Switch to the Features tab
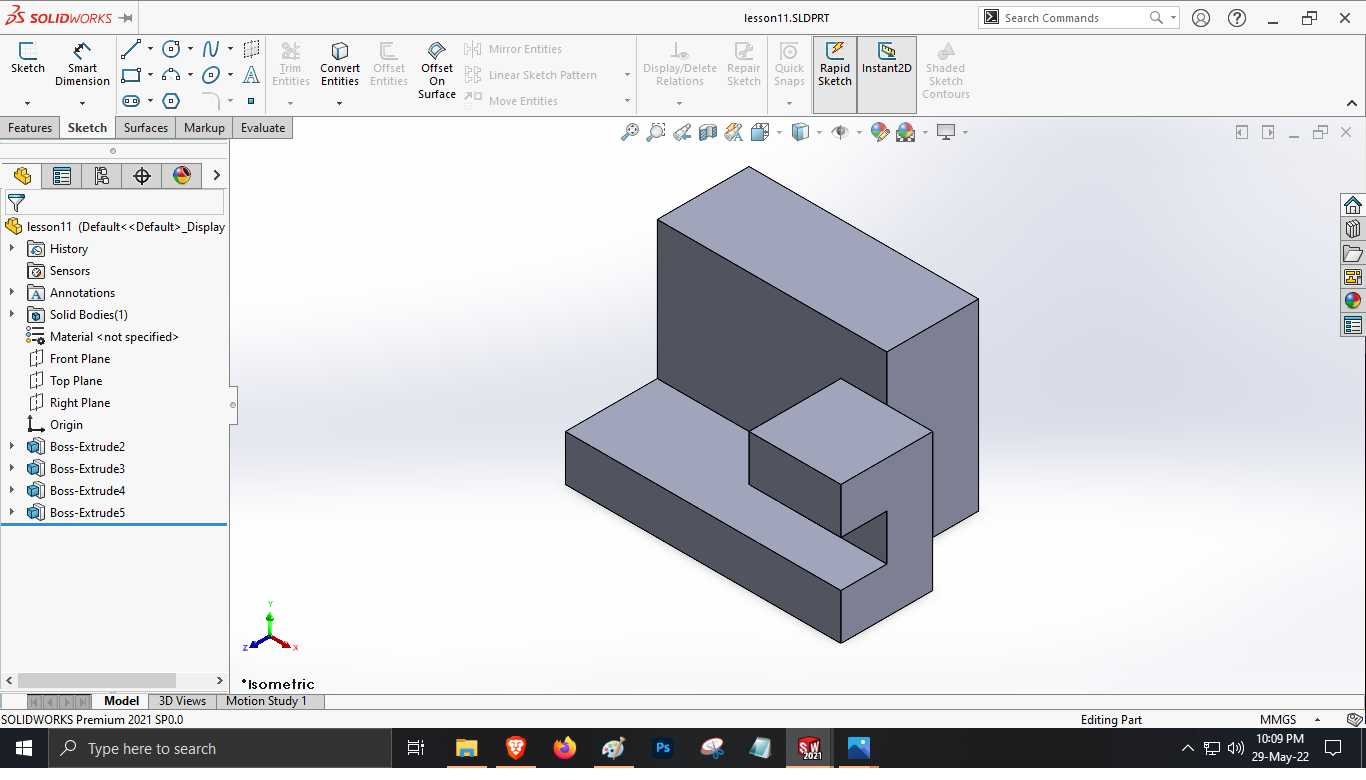Screen dimensions: 1366x780 [30, 128]
